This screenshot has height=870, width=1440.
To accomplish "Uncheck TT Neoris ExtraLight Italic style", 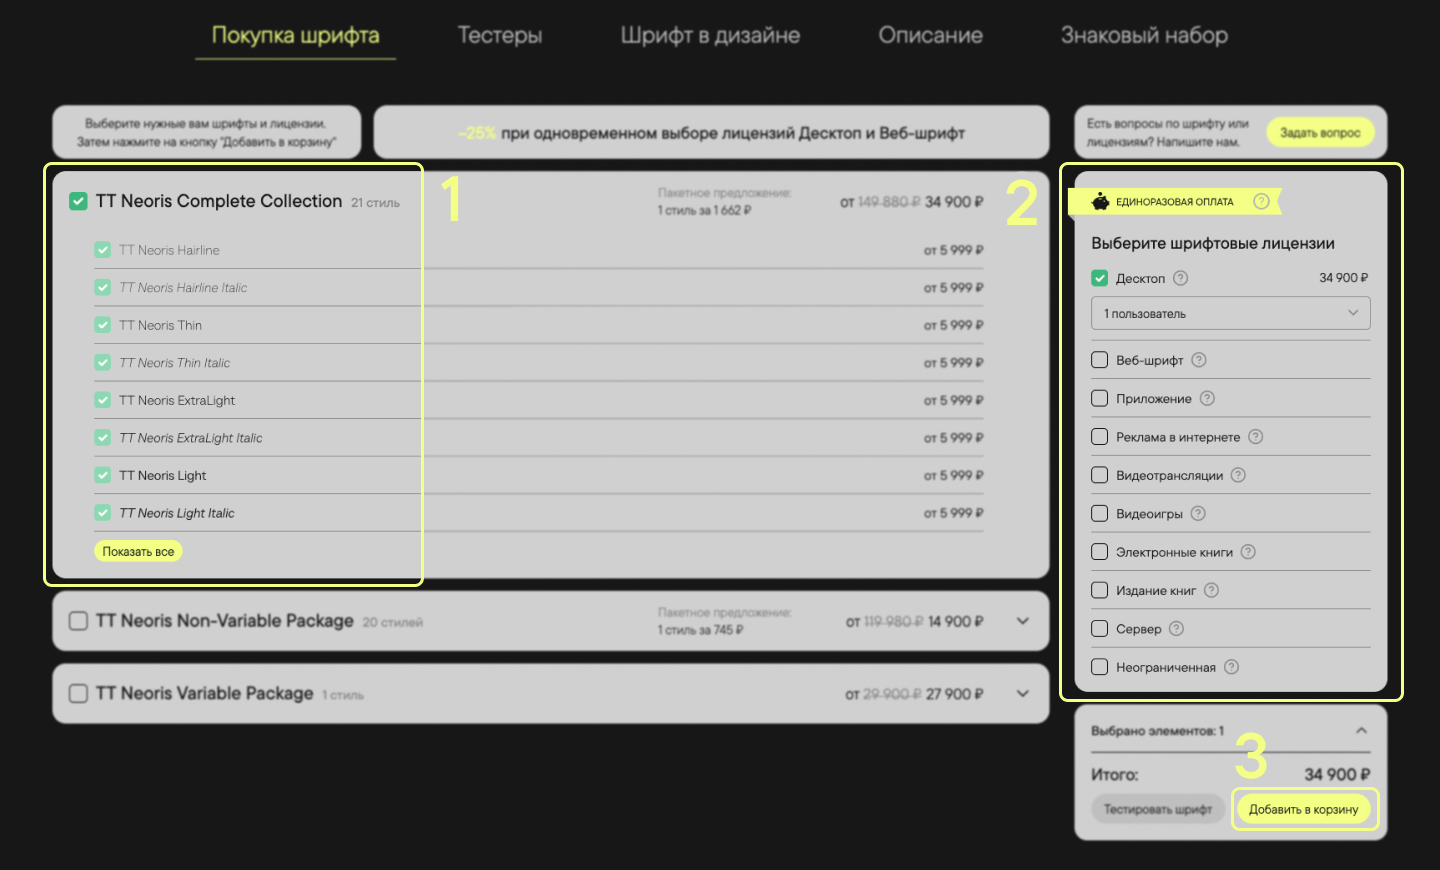I will (103, 437).
